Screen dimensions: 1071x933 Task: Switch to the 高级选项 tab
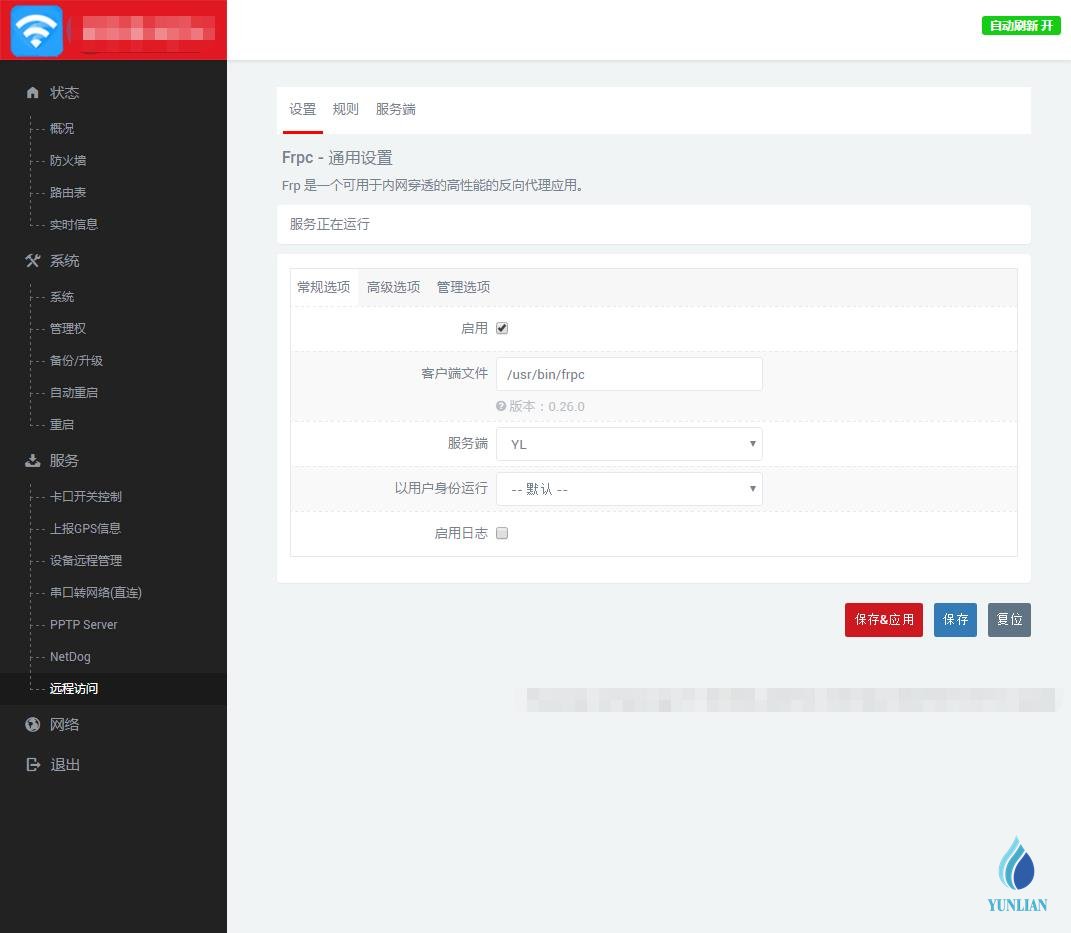(x=393, y=287)
